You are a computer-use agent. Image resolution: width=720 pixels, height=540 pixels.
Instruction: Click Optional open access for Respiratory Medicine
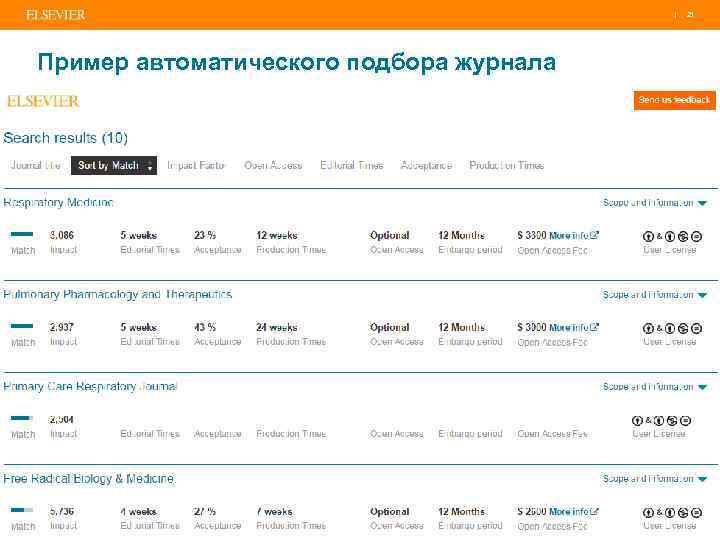coord(389,236)
